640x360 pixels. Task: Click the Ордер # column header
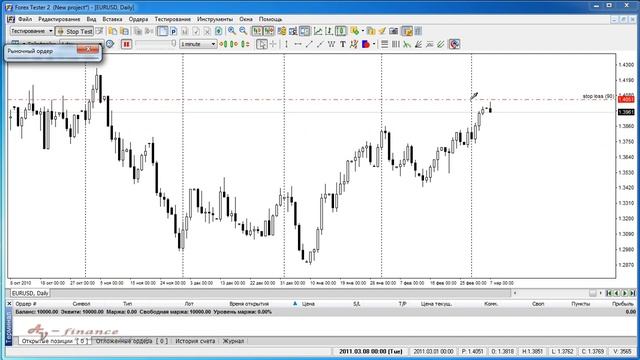point(26,304)
